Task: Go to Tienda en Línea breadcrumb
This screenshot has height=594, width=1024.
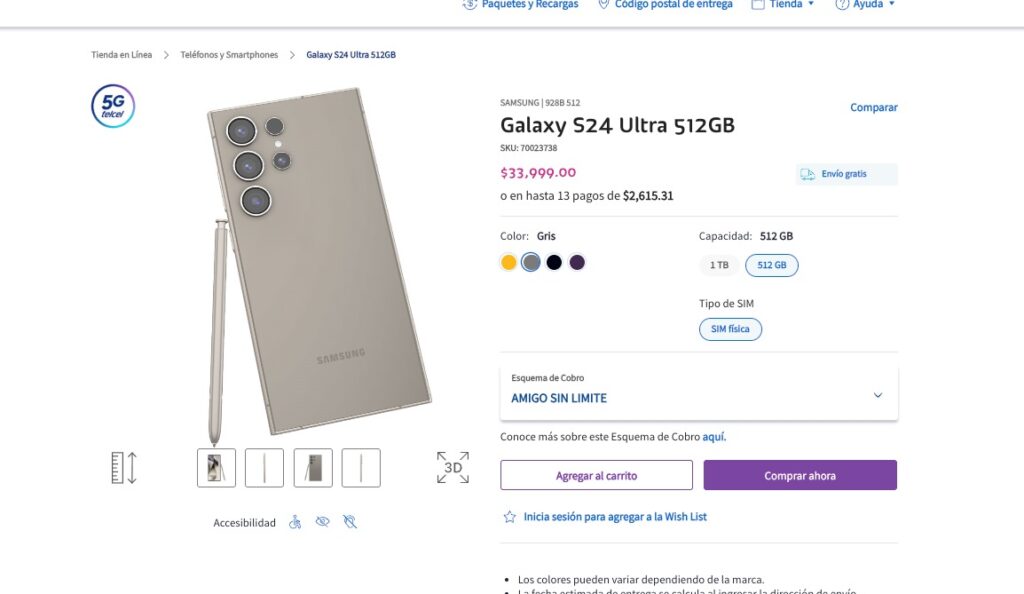Action: (x=120, y=55)
